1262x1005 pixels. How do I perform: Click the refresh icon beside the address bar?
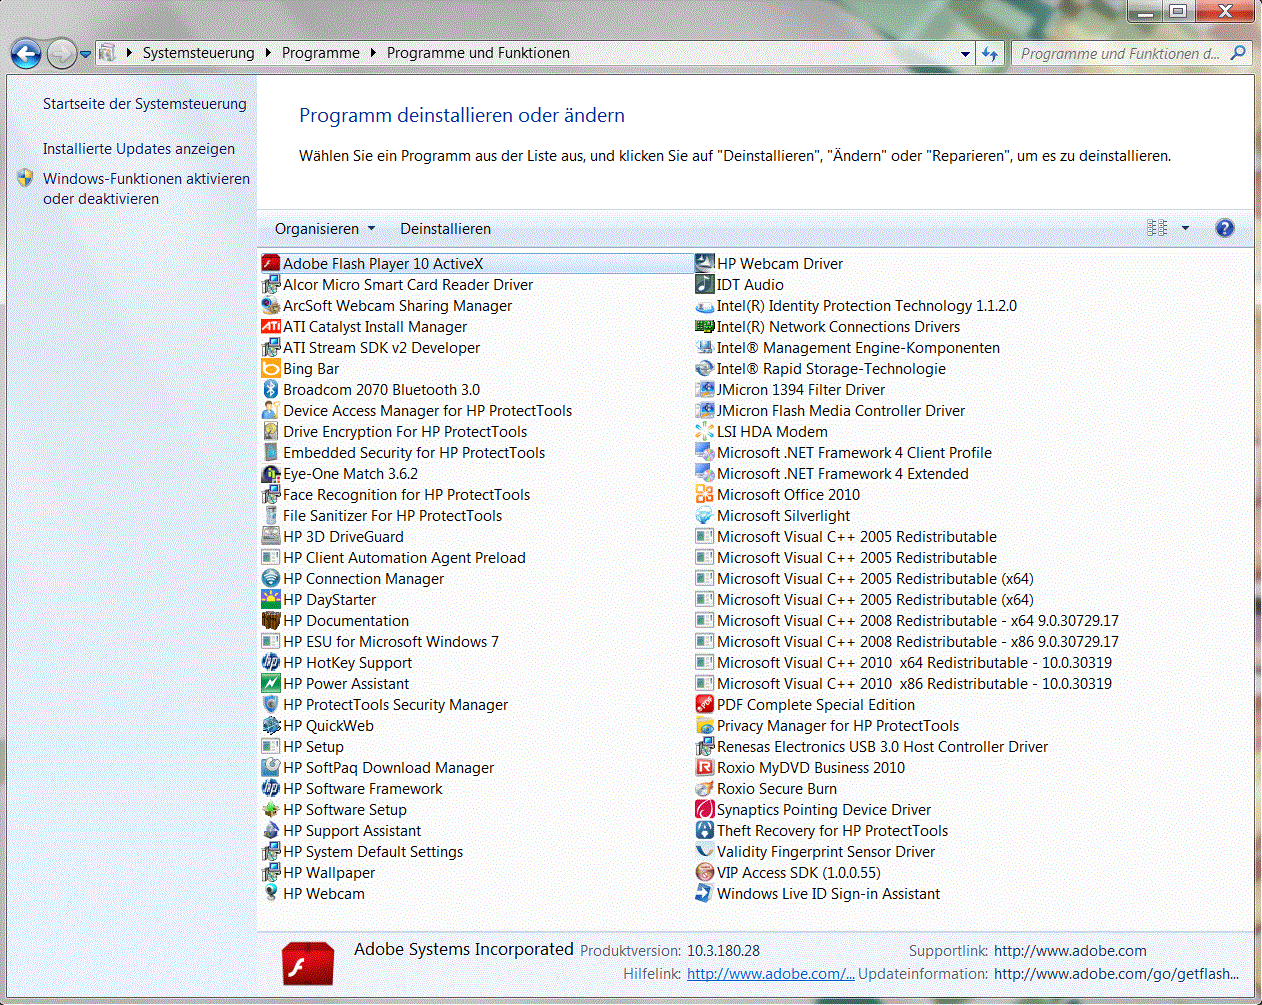point(990,54)
